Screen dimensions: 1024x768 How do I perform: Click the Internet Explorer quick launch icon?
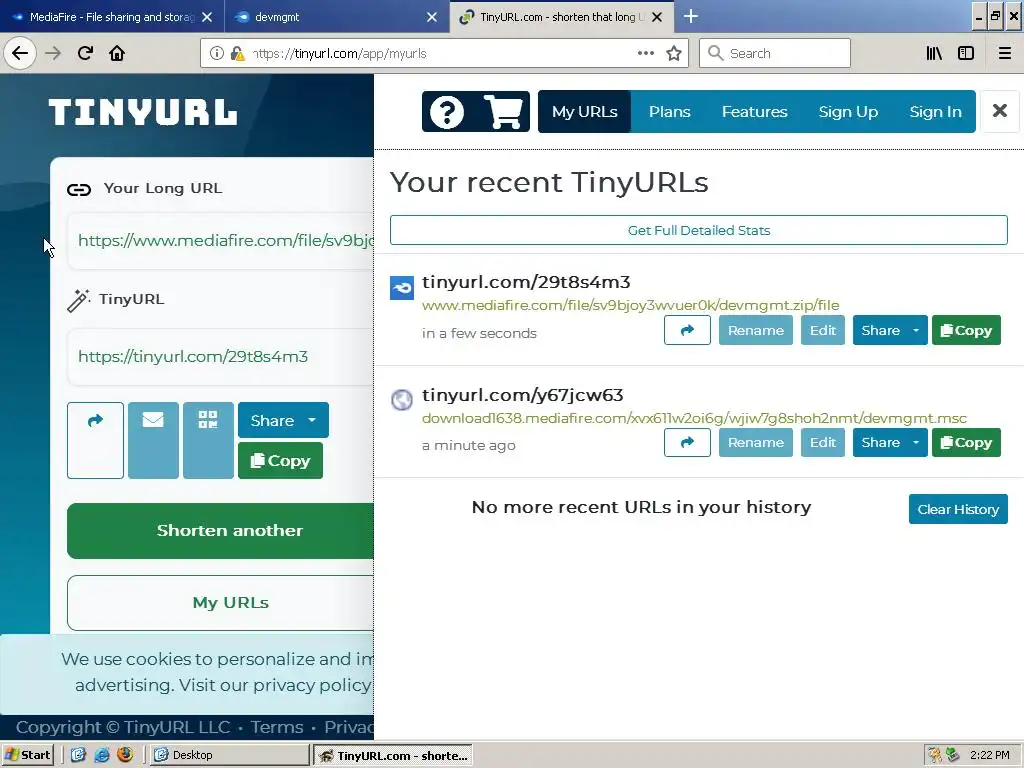point(102,754)
